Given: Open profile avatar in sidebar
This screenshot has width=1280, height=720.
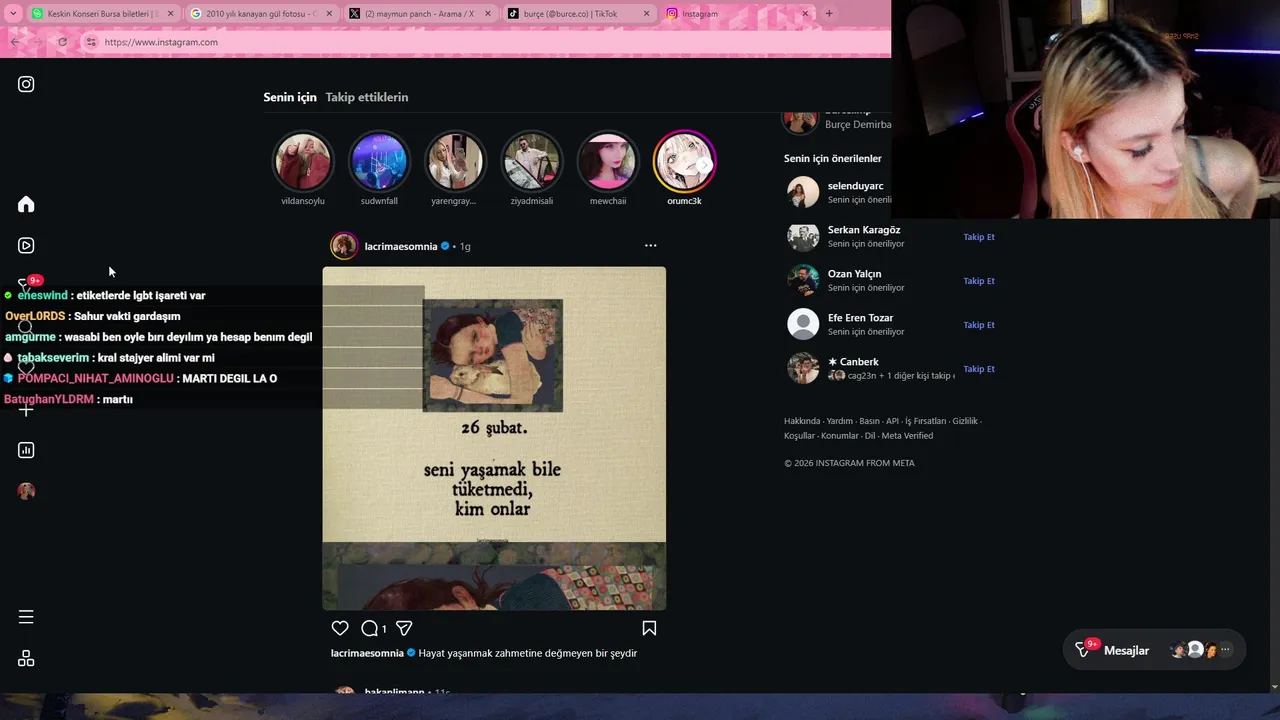Looking at the screenshot, I should [x=26, y=491].
